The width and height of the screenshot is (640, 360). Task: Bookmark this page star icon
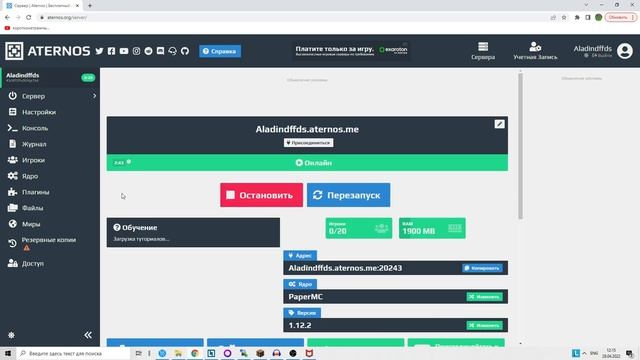pos(564,18)
